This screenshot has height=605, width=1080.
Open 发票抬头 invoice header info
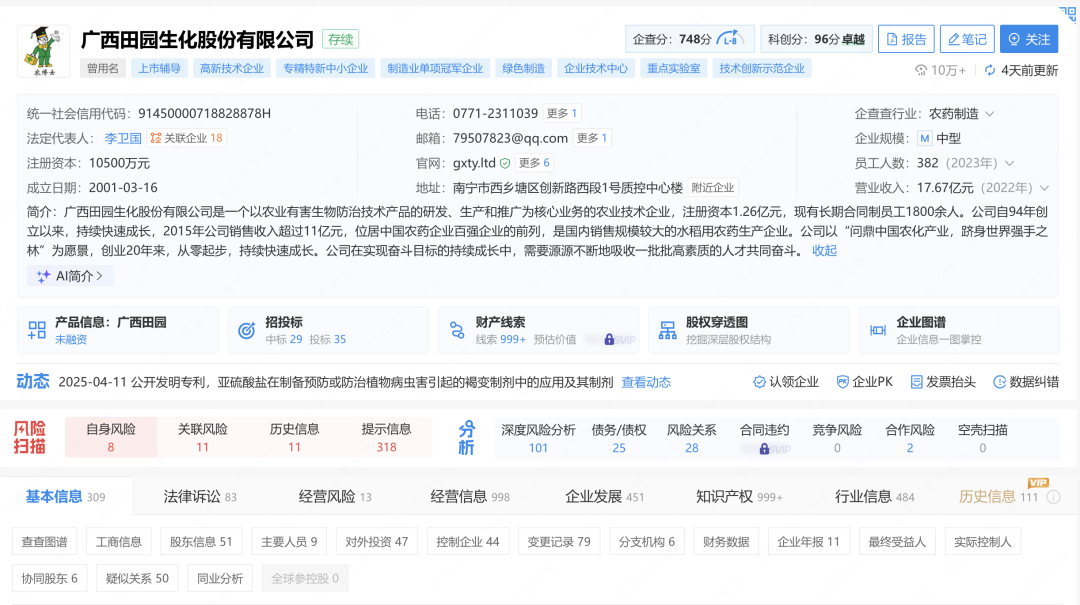[948, 382]
